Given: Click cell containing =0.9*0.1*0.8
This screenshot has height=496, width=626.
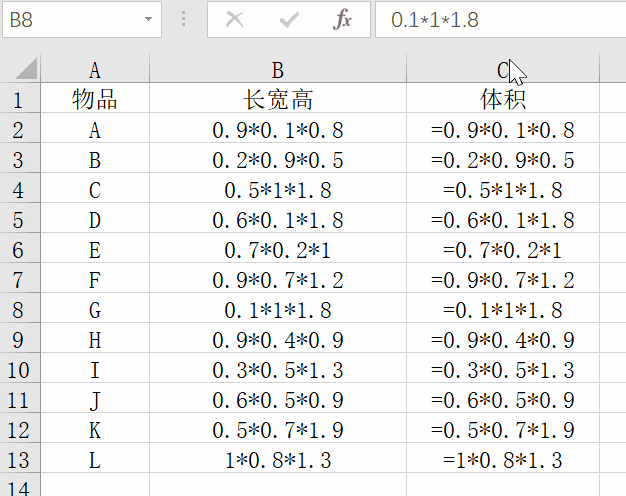Looking at the screenshot, I should pyautogui.click(x=503, y=128).
